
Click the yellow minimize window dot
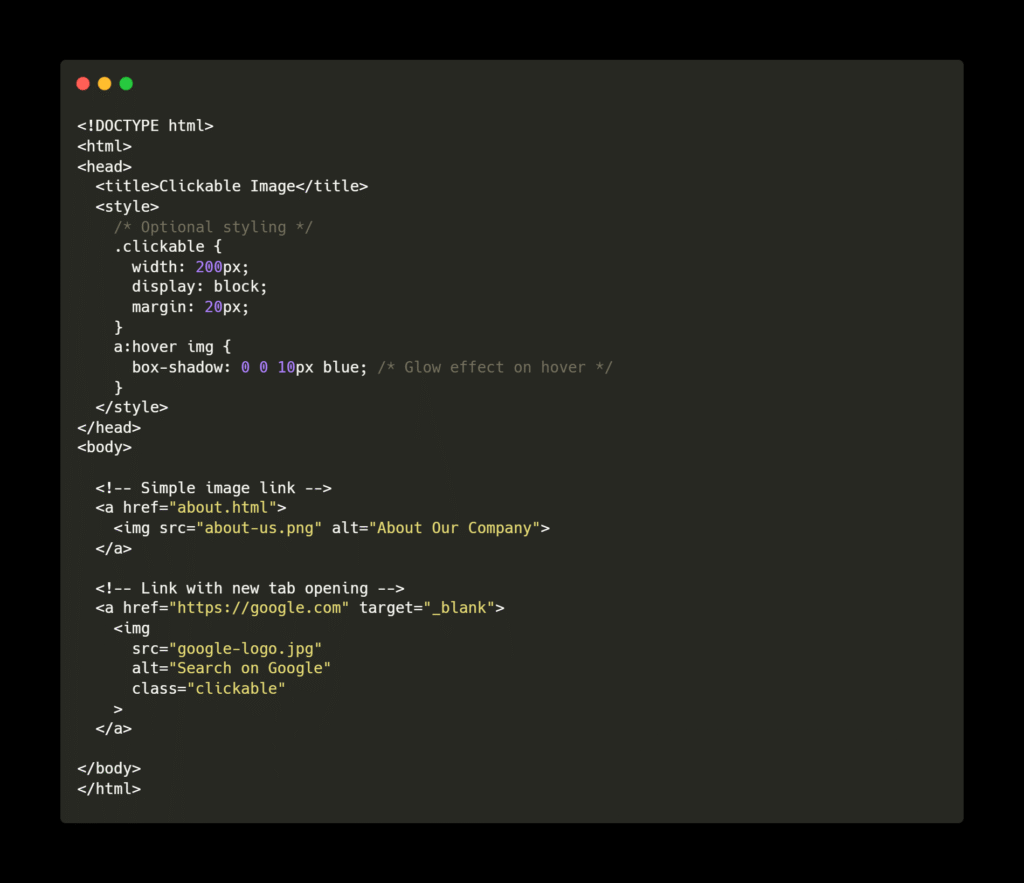104,84
